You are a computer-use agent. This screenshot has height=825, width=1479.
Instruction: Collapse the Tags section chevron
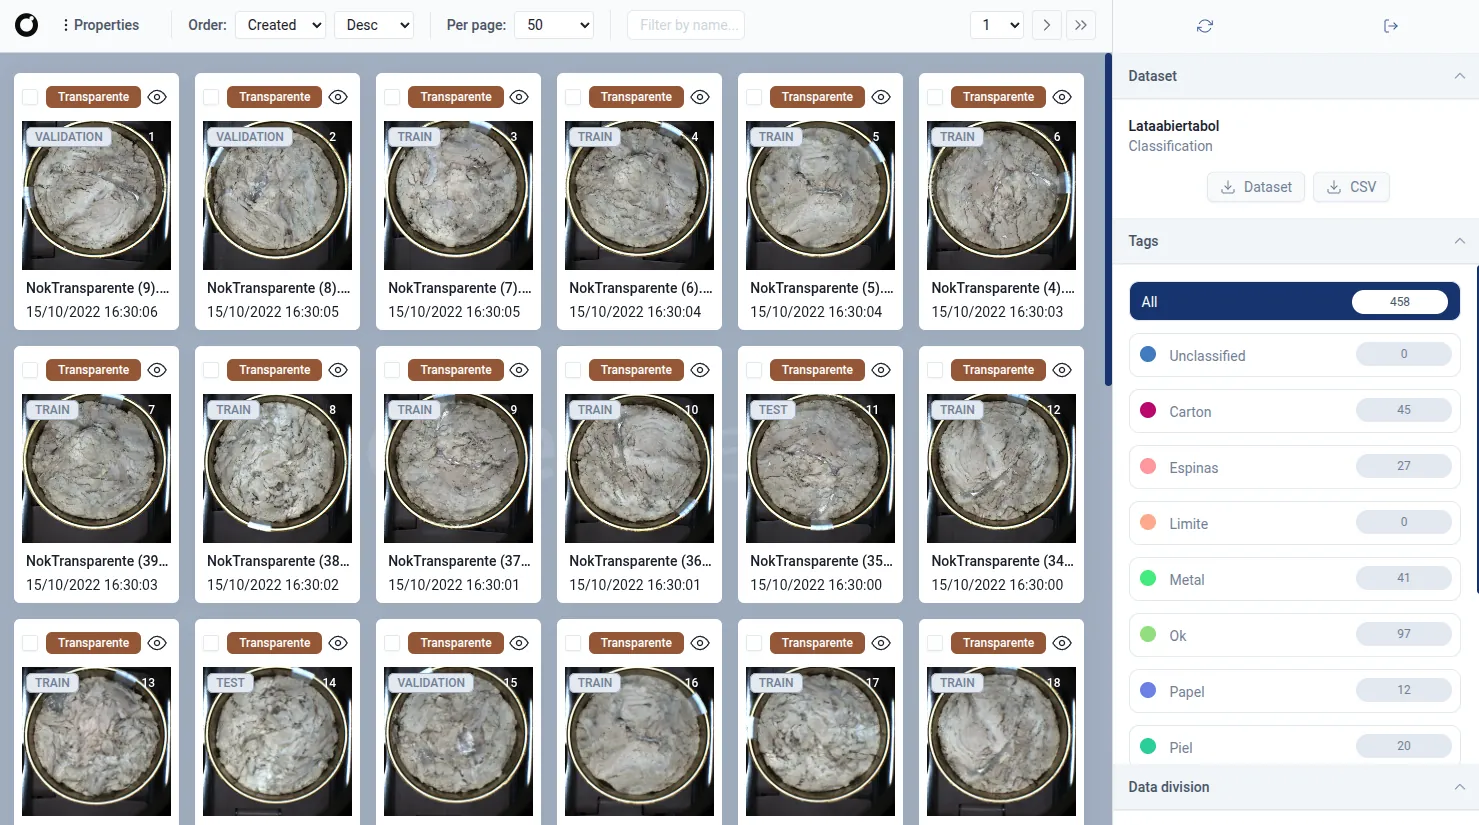(x=1459, y=241)
